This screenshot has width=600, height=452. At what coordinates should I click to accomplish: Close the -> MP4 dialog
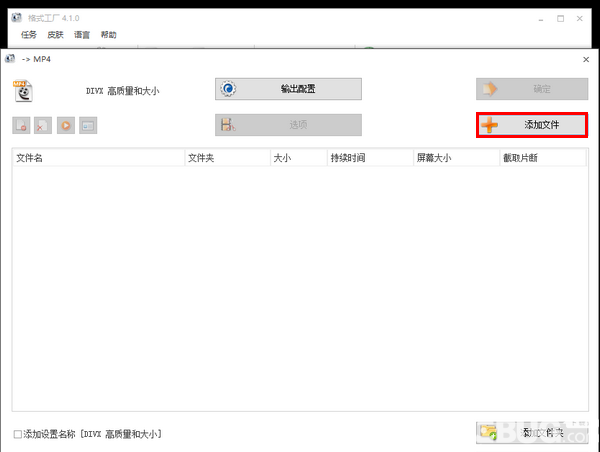pos(586,60)
